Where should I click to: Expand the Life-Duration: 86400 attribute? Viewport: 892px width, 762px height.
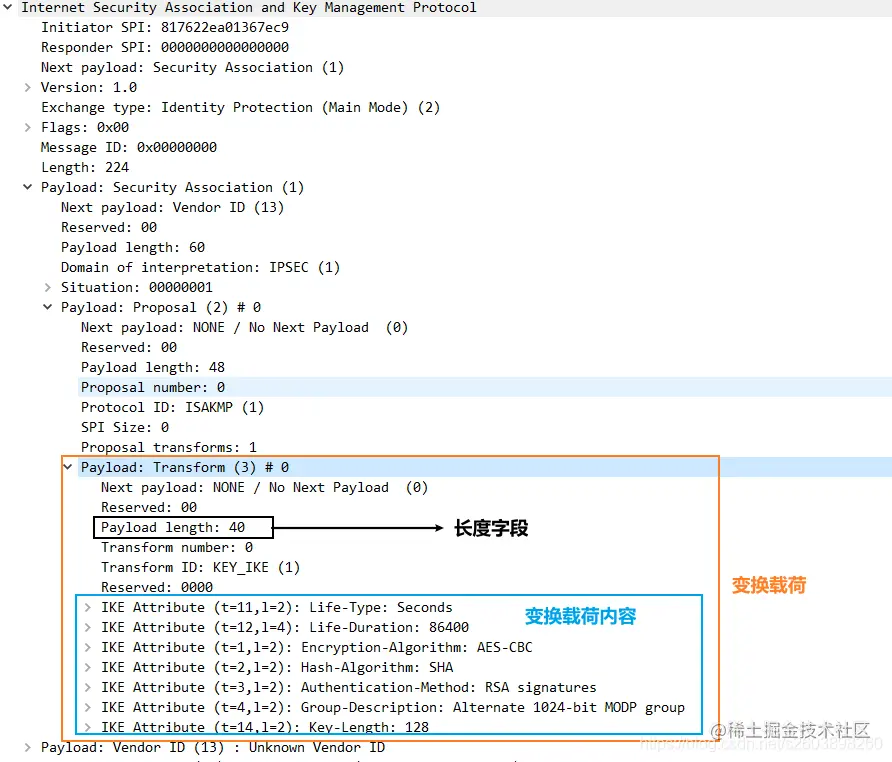(x=88, y=627)
